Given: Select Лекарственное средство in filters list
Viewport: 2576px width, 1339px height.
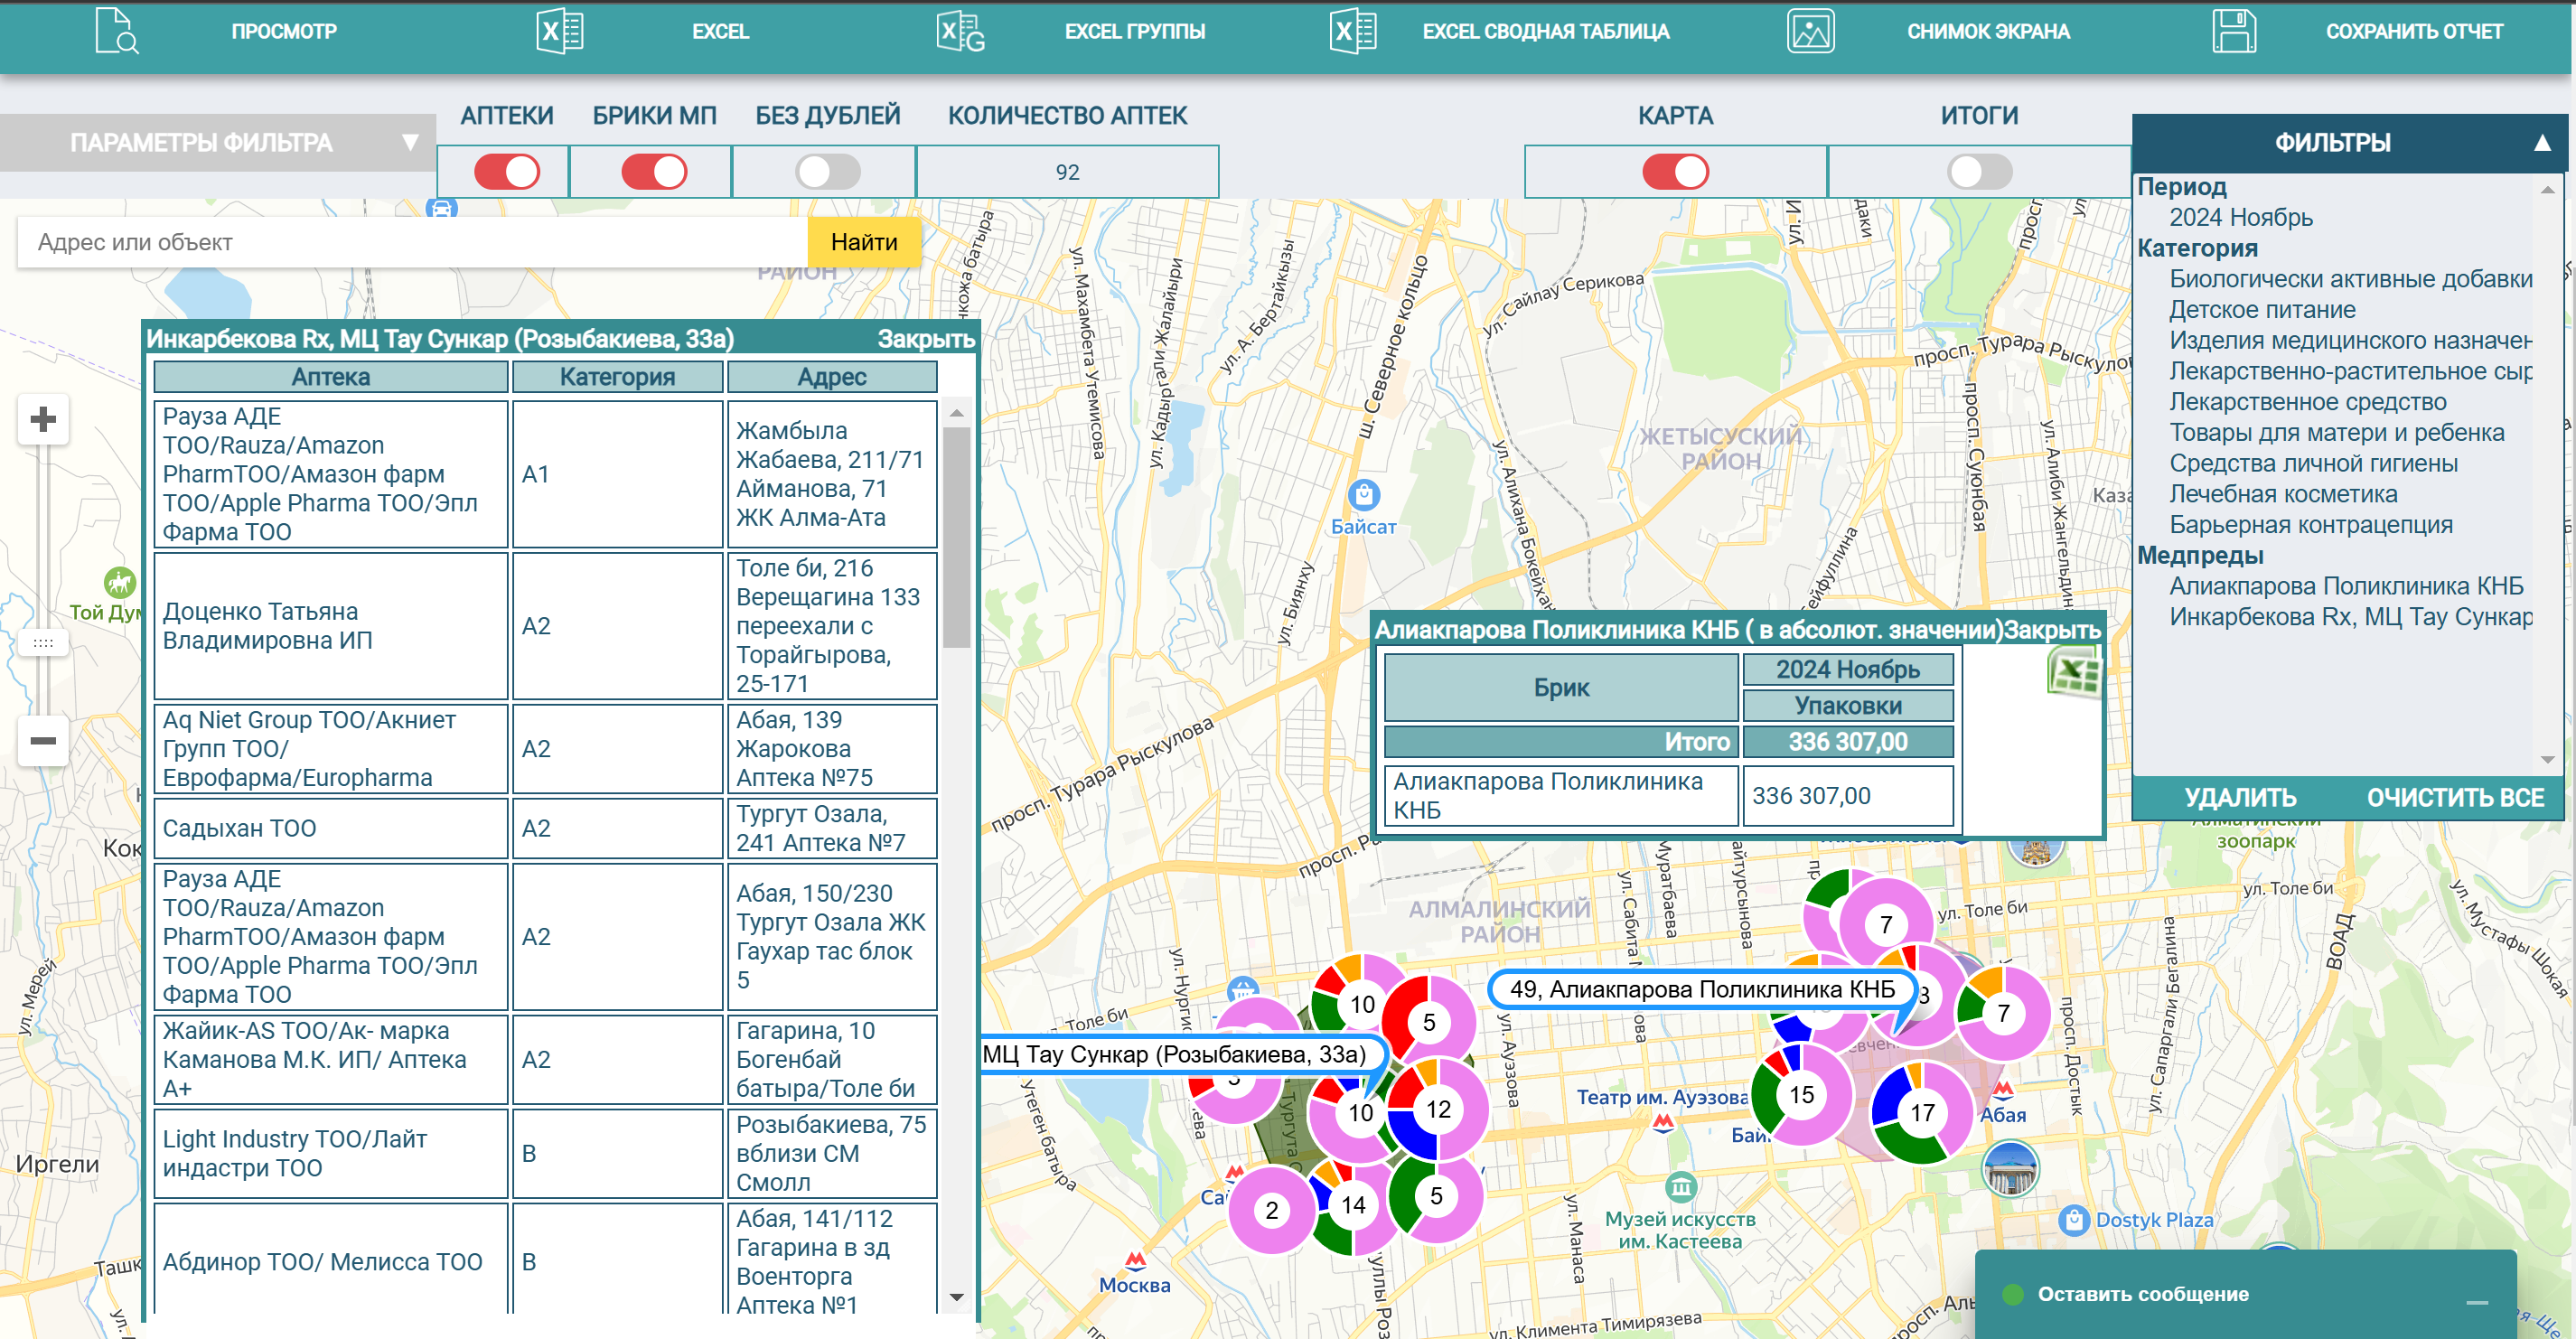Looking at the screenshot, I should (x=2307, y=402).
